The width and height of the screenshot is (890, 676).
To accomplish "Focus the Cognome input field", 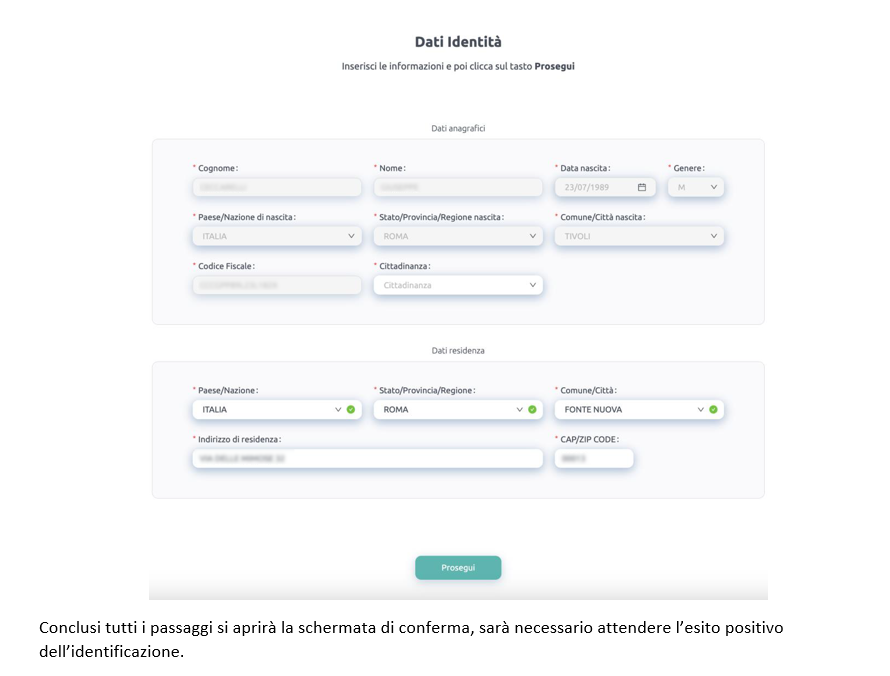I will tap(277, 187).
